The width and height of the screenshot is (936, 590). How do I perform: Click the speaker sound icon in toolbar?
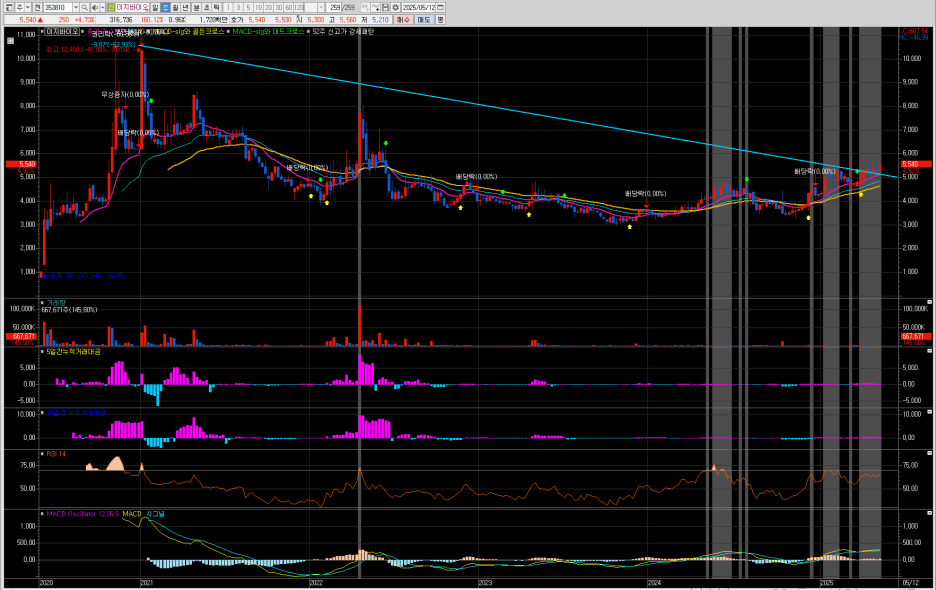(x=94, y=7)
